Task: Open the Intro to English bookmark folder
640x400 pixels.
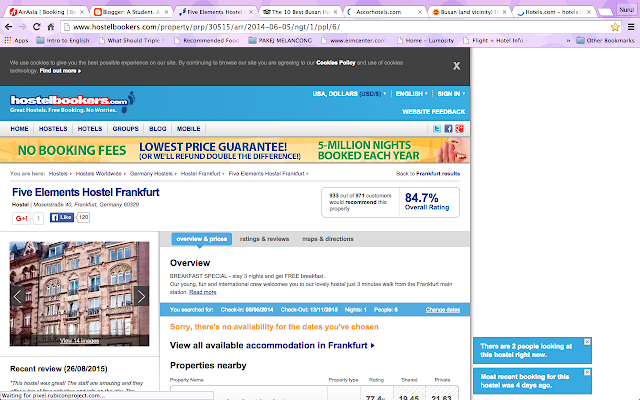Action: click(x=63, y=40)
